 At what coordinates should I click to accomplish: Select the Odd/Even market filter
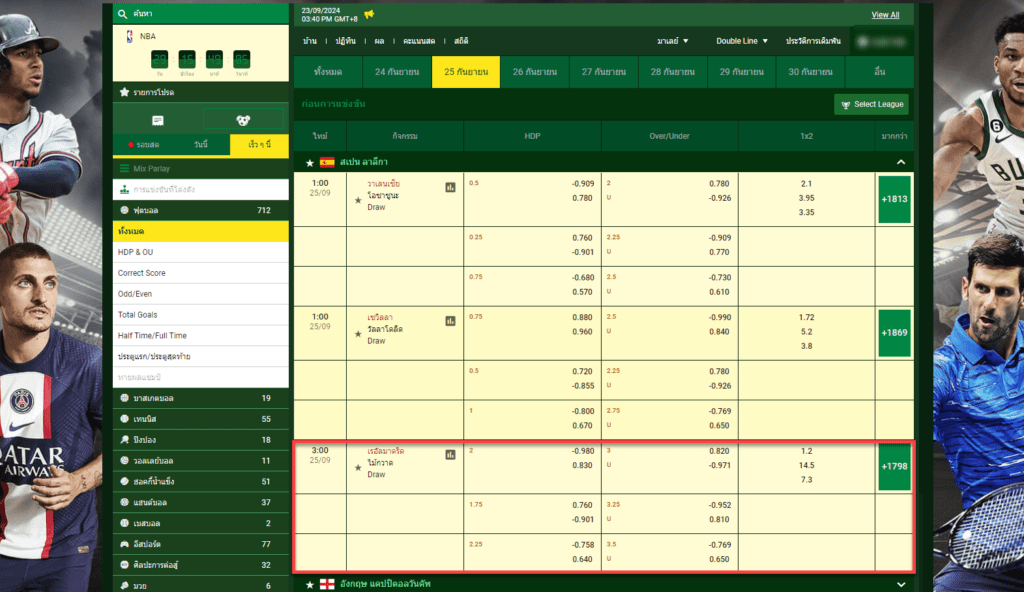tap(200, 294)
